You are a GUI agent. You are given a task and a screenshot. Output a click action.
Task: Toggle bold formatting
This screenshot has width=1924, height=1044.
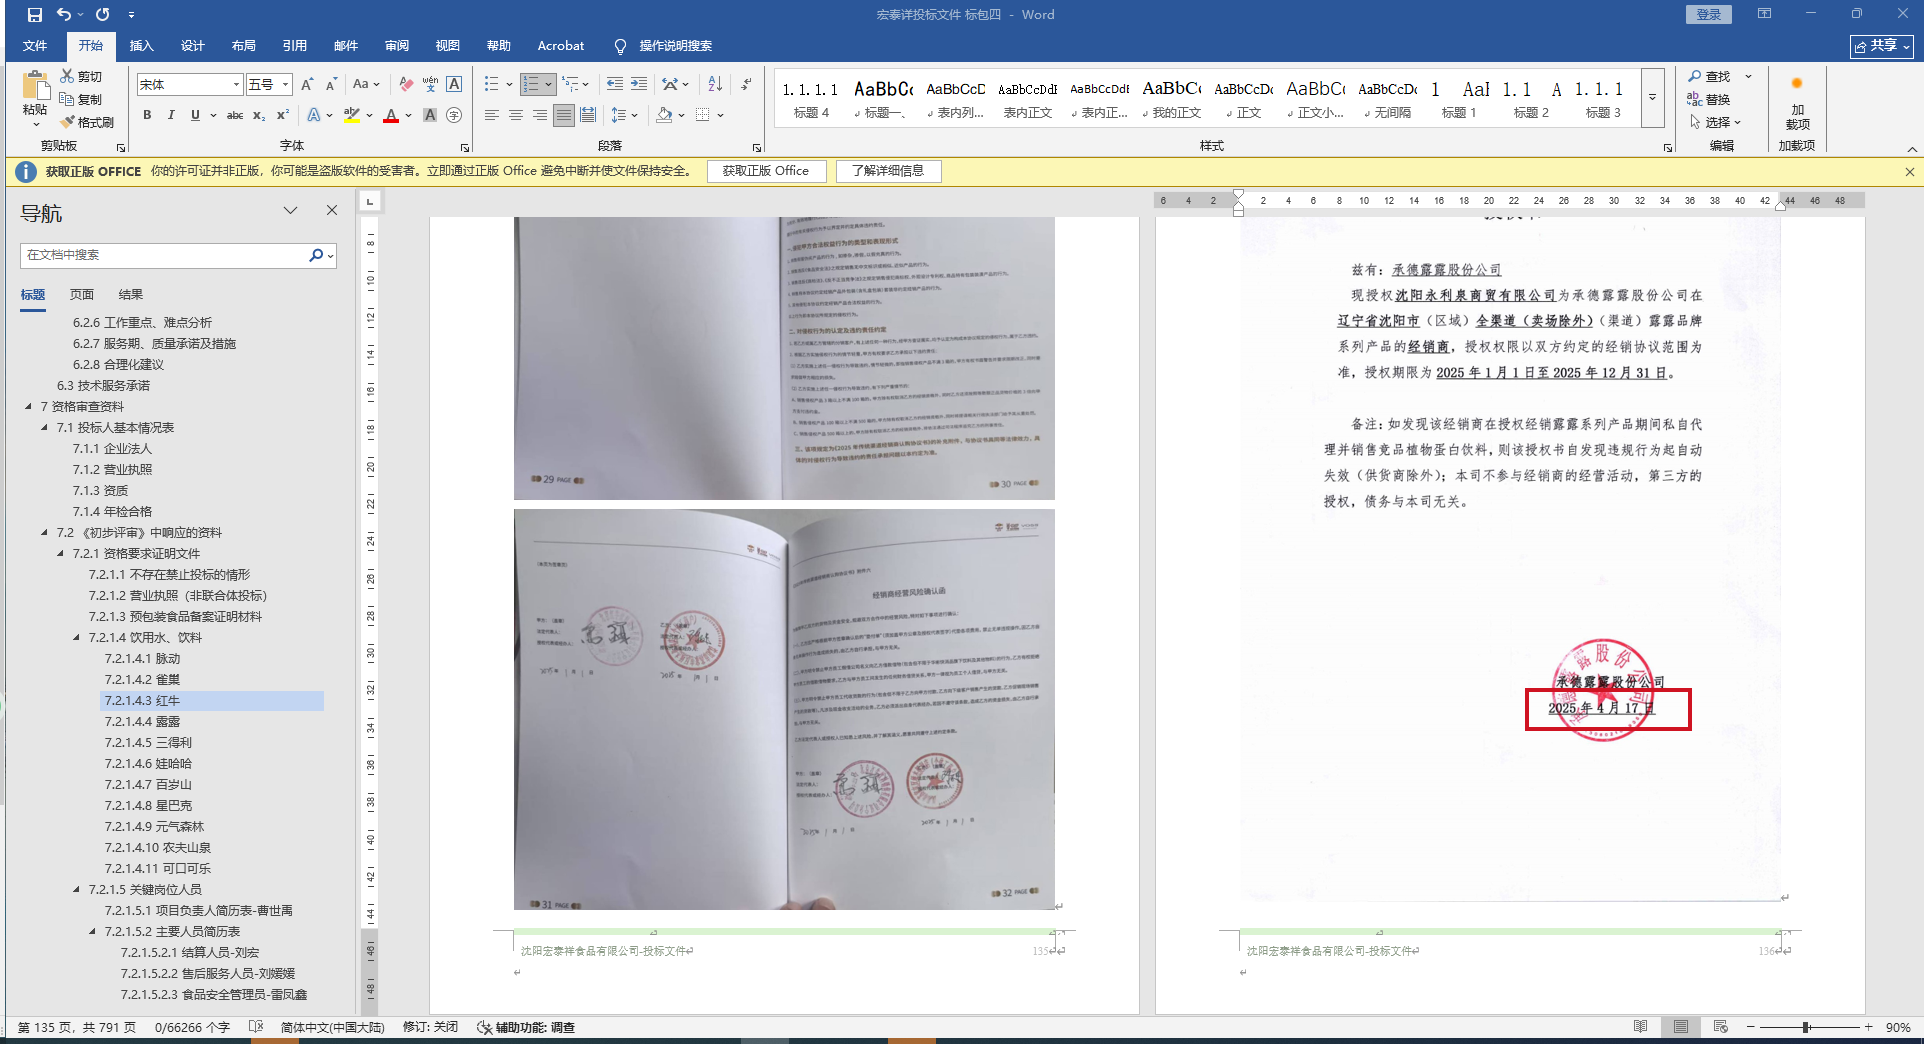tap(147, 115)
